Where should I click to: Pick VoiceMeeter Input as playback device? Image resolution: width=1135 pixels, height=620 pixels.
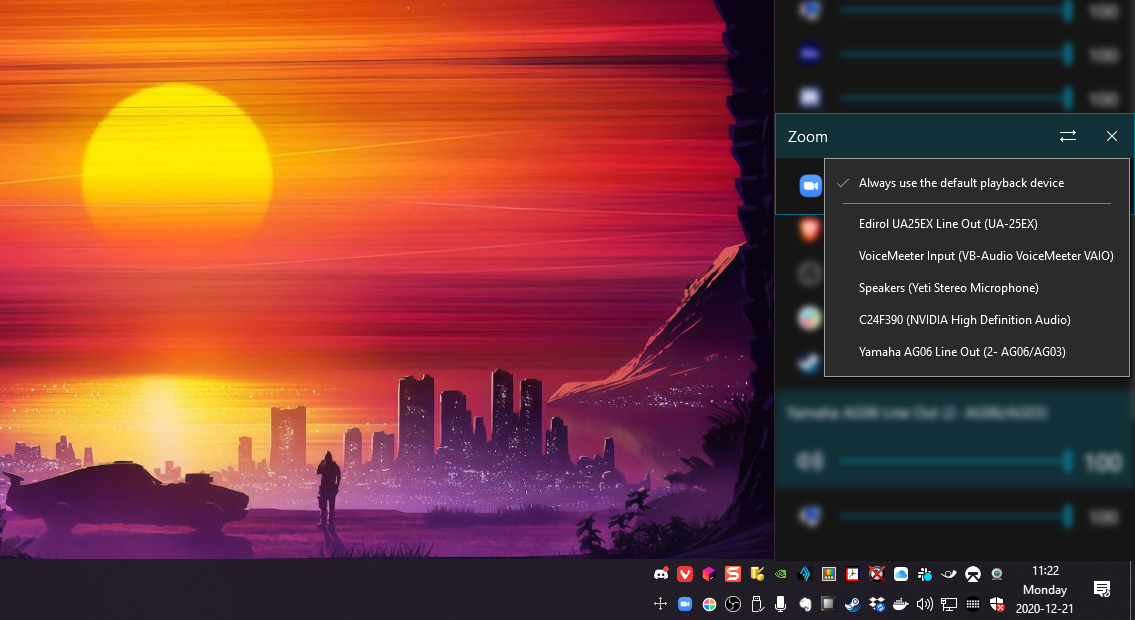[976, 255]
